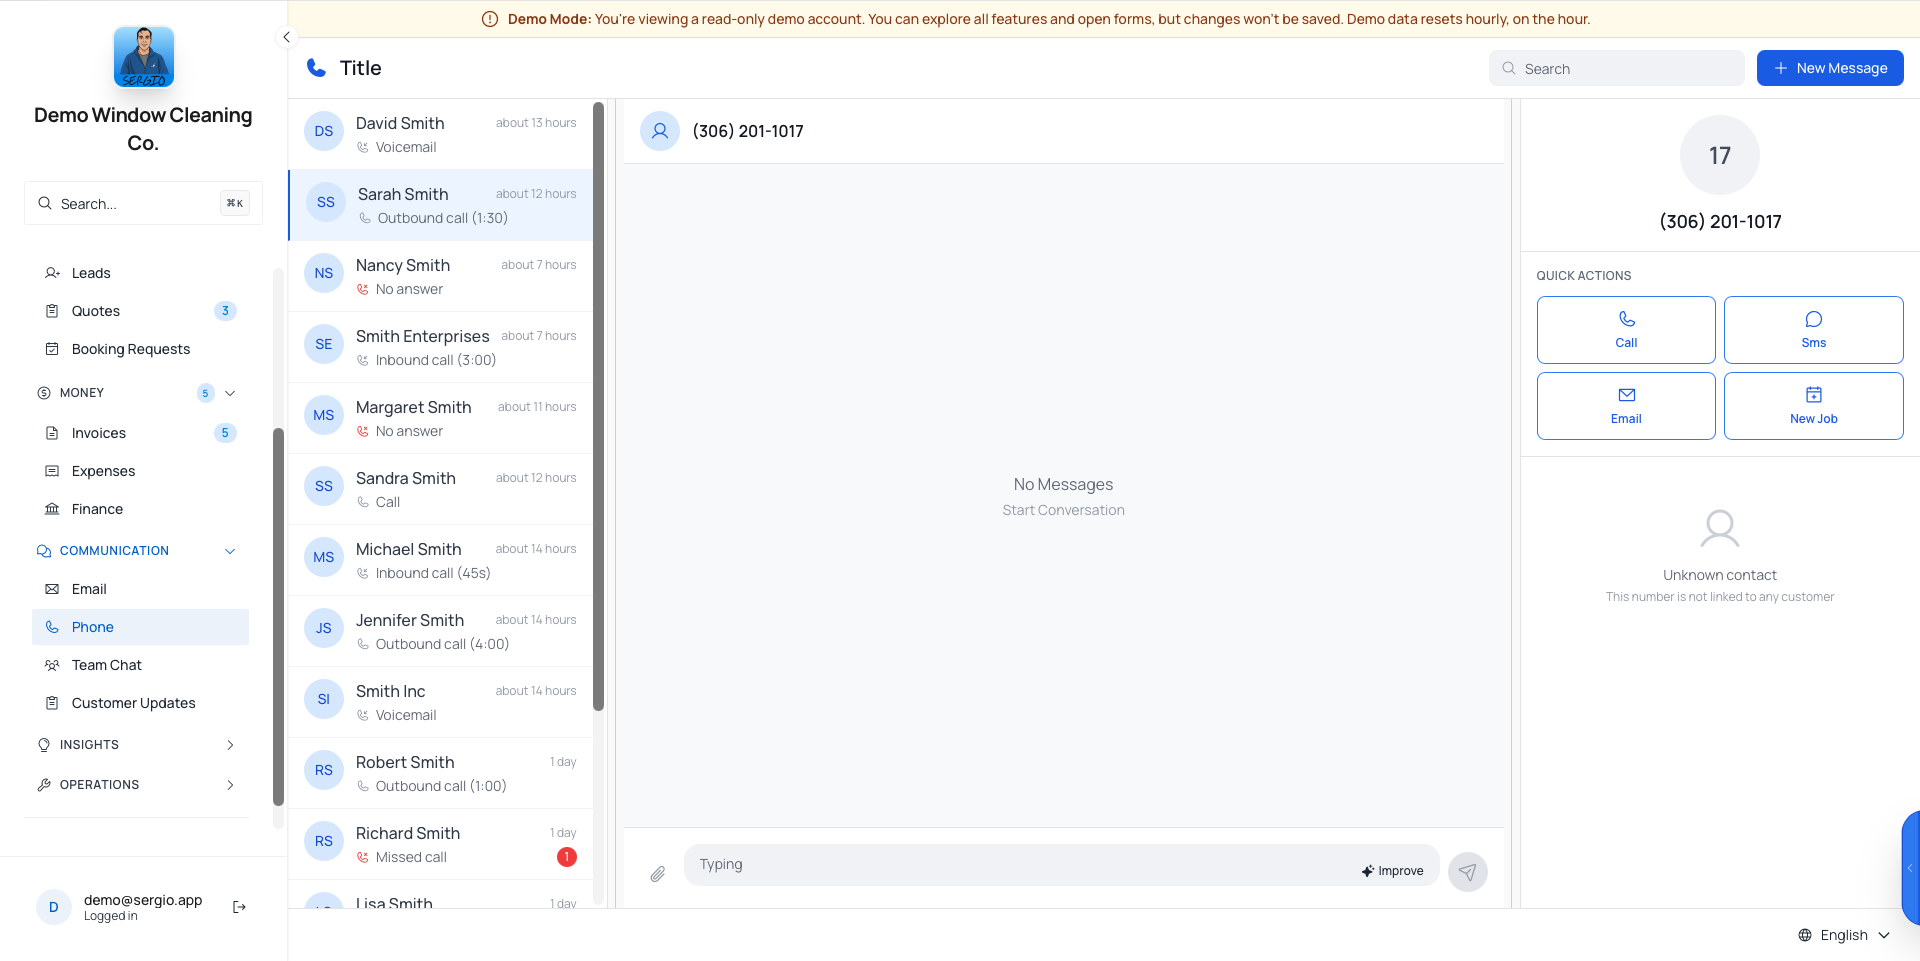
Task: Click the New Job quick action
Action: 1814,406
